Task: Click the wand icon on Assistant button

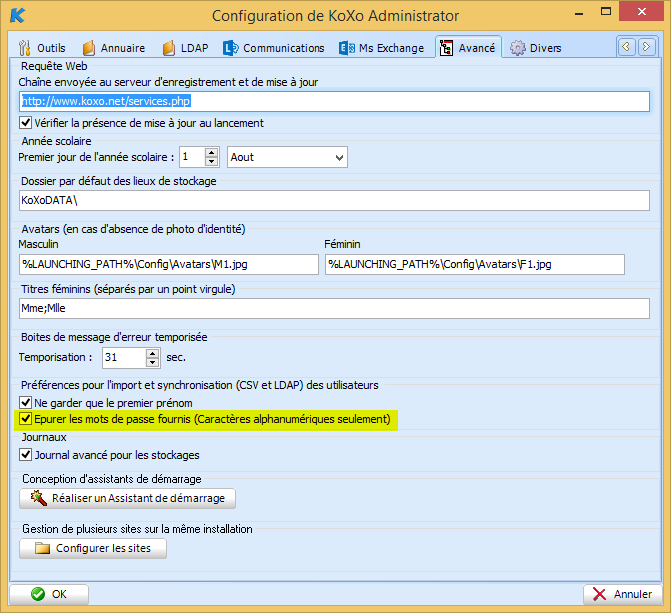Action: tap(39, 498)
